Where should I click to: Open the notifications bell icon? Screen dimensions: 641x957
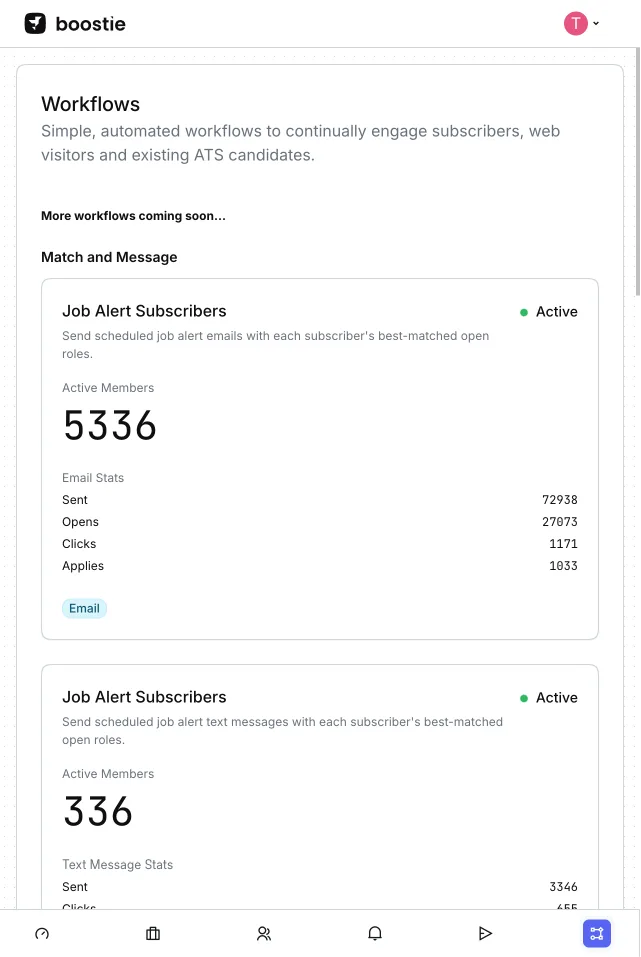[375, 933]
